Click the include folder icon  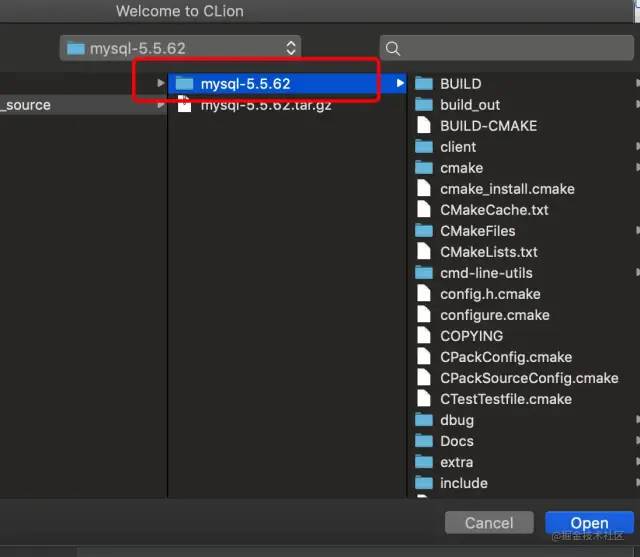(x=424, y=483)
